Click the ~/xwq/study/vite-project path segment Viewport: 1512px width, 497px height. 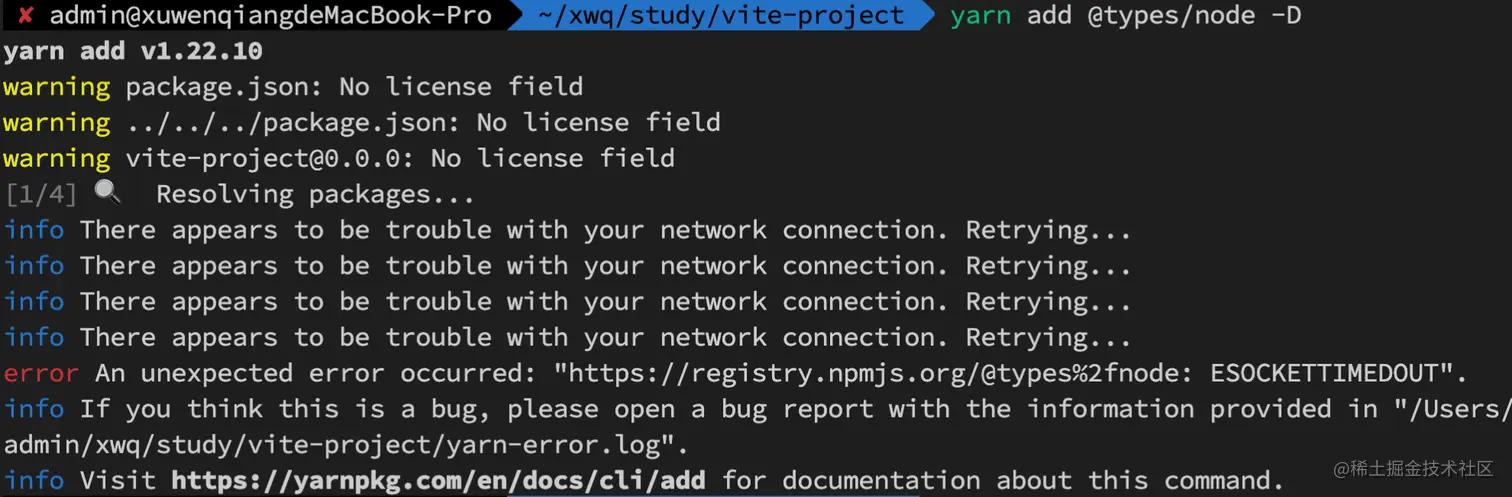720,15
